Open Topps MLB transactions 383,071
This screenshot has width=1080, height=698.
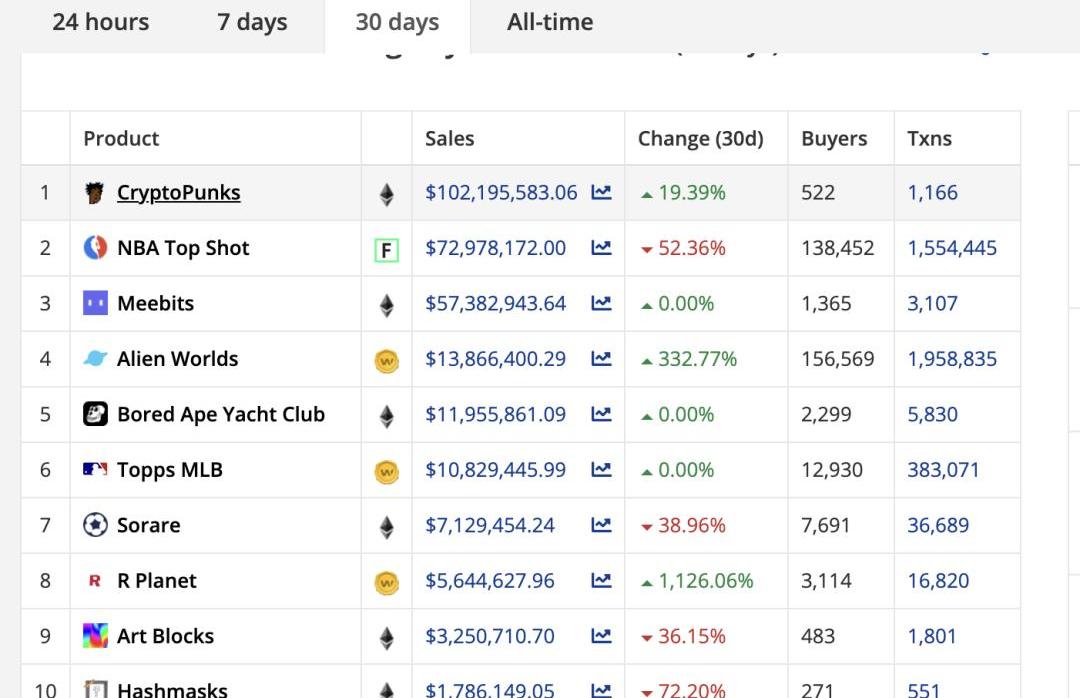pos(943,469)
